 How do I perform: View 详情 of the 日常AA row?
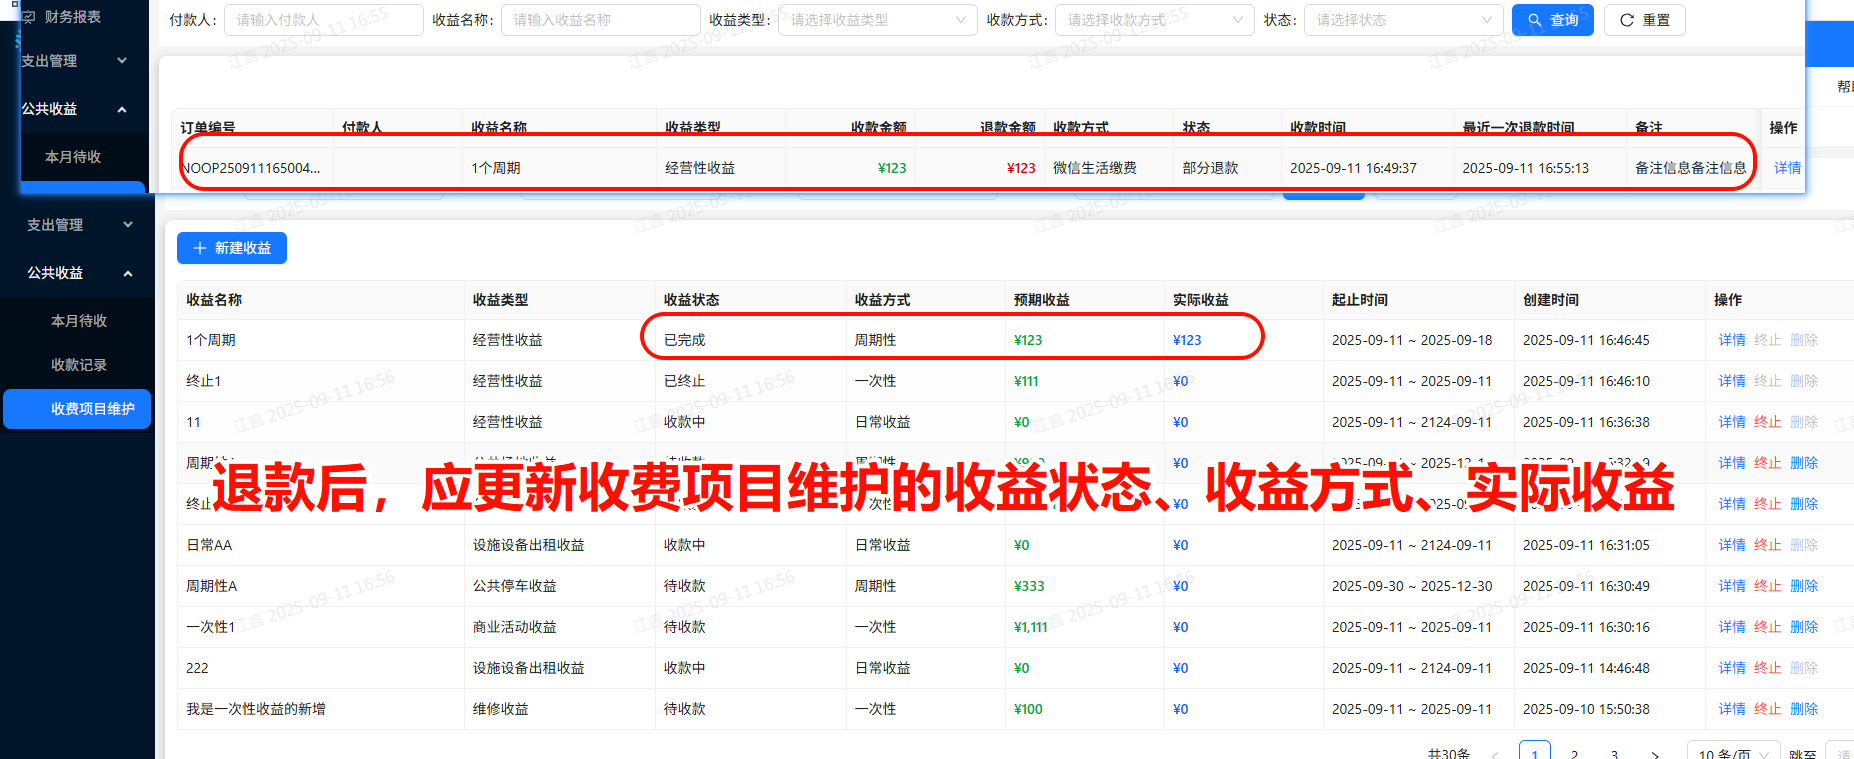1732,545
